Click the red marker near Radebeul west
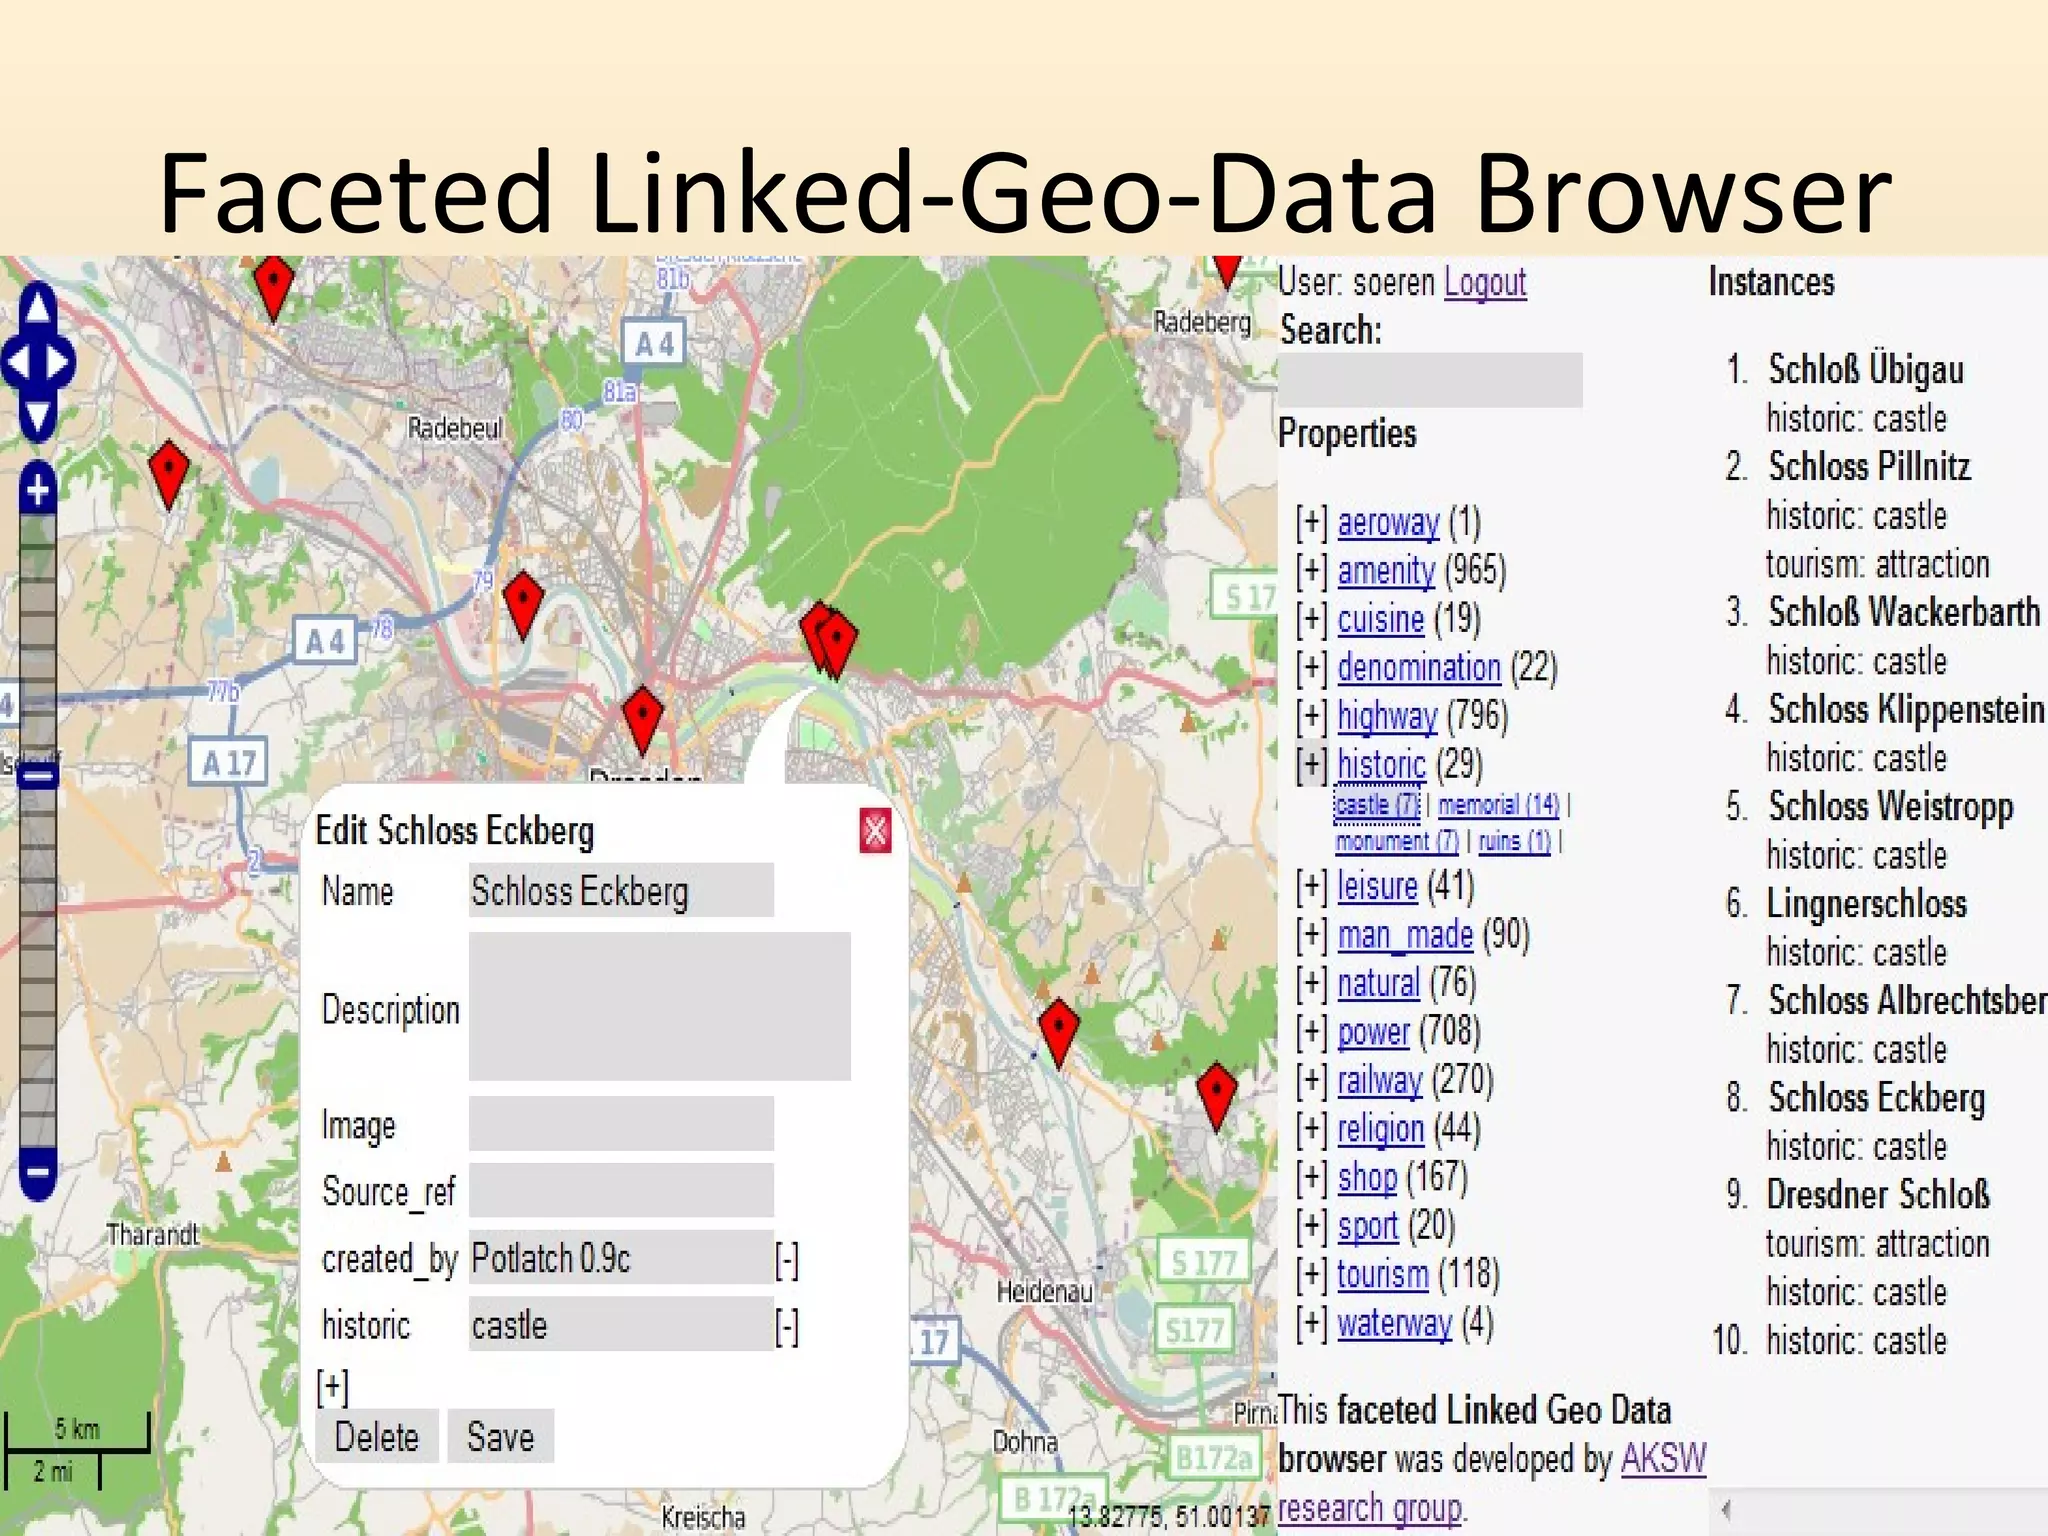 tap(169, 474)
